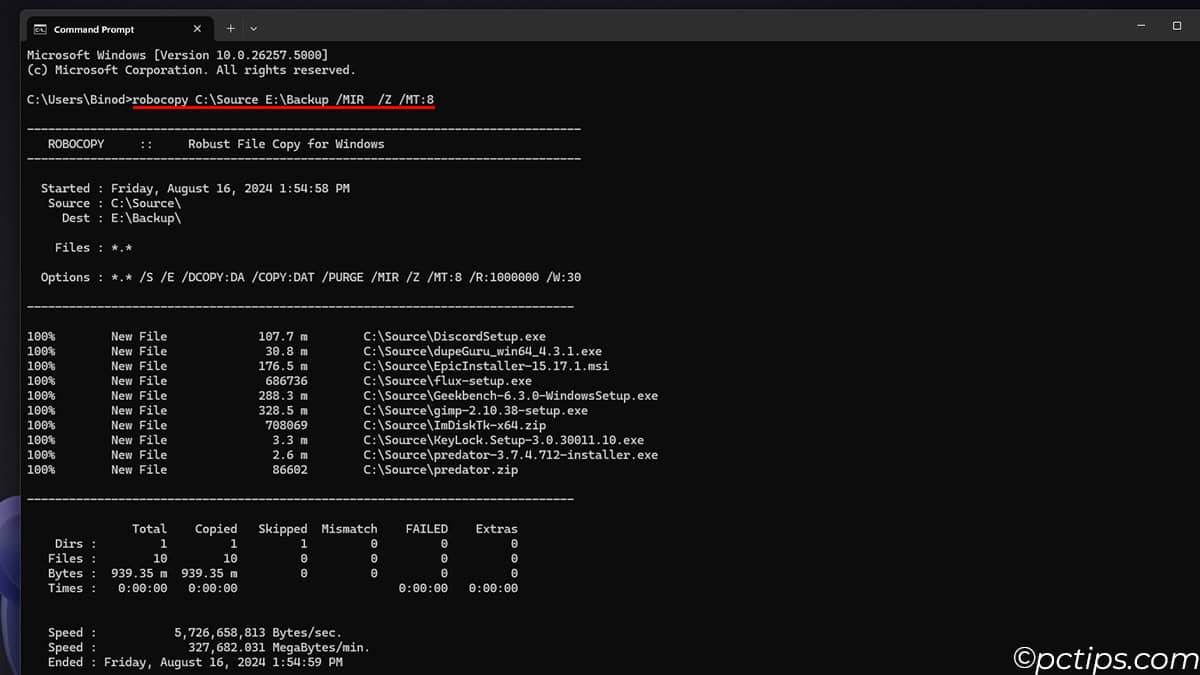The image size is (1200, 675).
Task: Click the DiscordSetup.exe file path
Action: click(x=455, y=336)
